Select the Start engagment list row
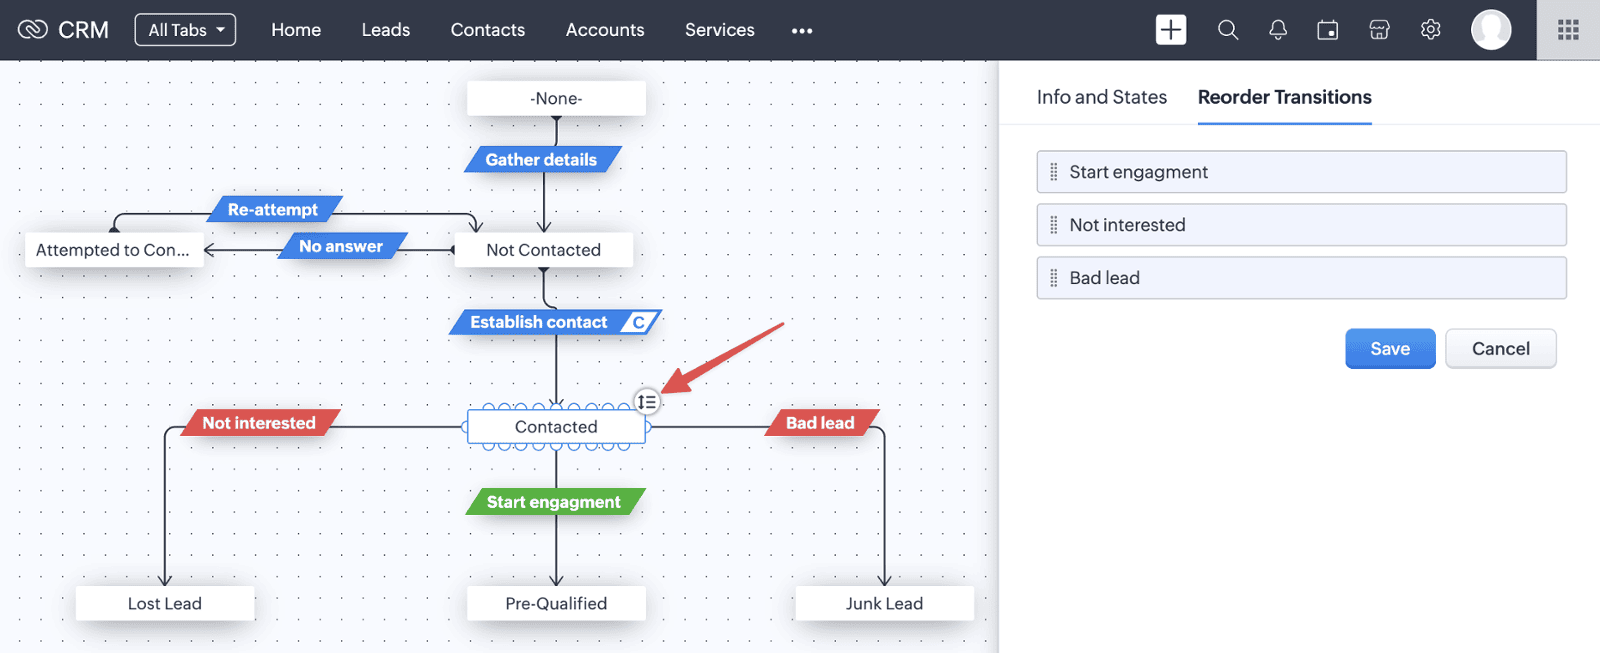 pos(1302,172)
